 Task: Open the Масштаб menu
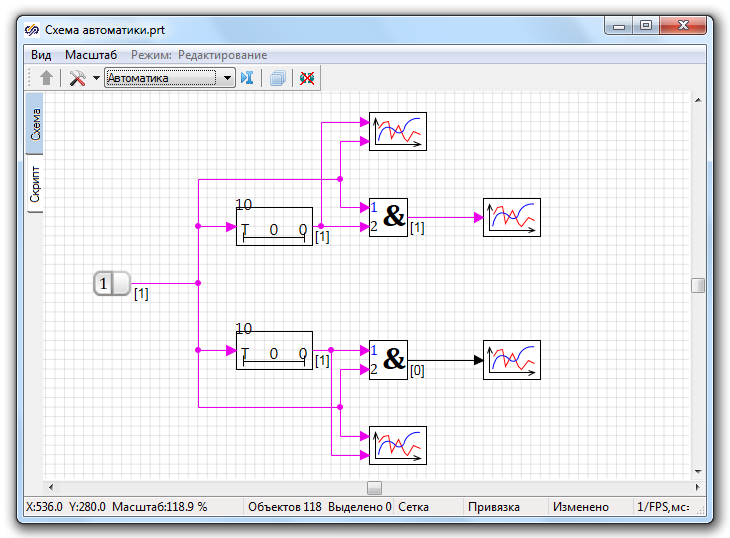91,54
